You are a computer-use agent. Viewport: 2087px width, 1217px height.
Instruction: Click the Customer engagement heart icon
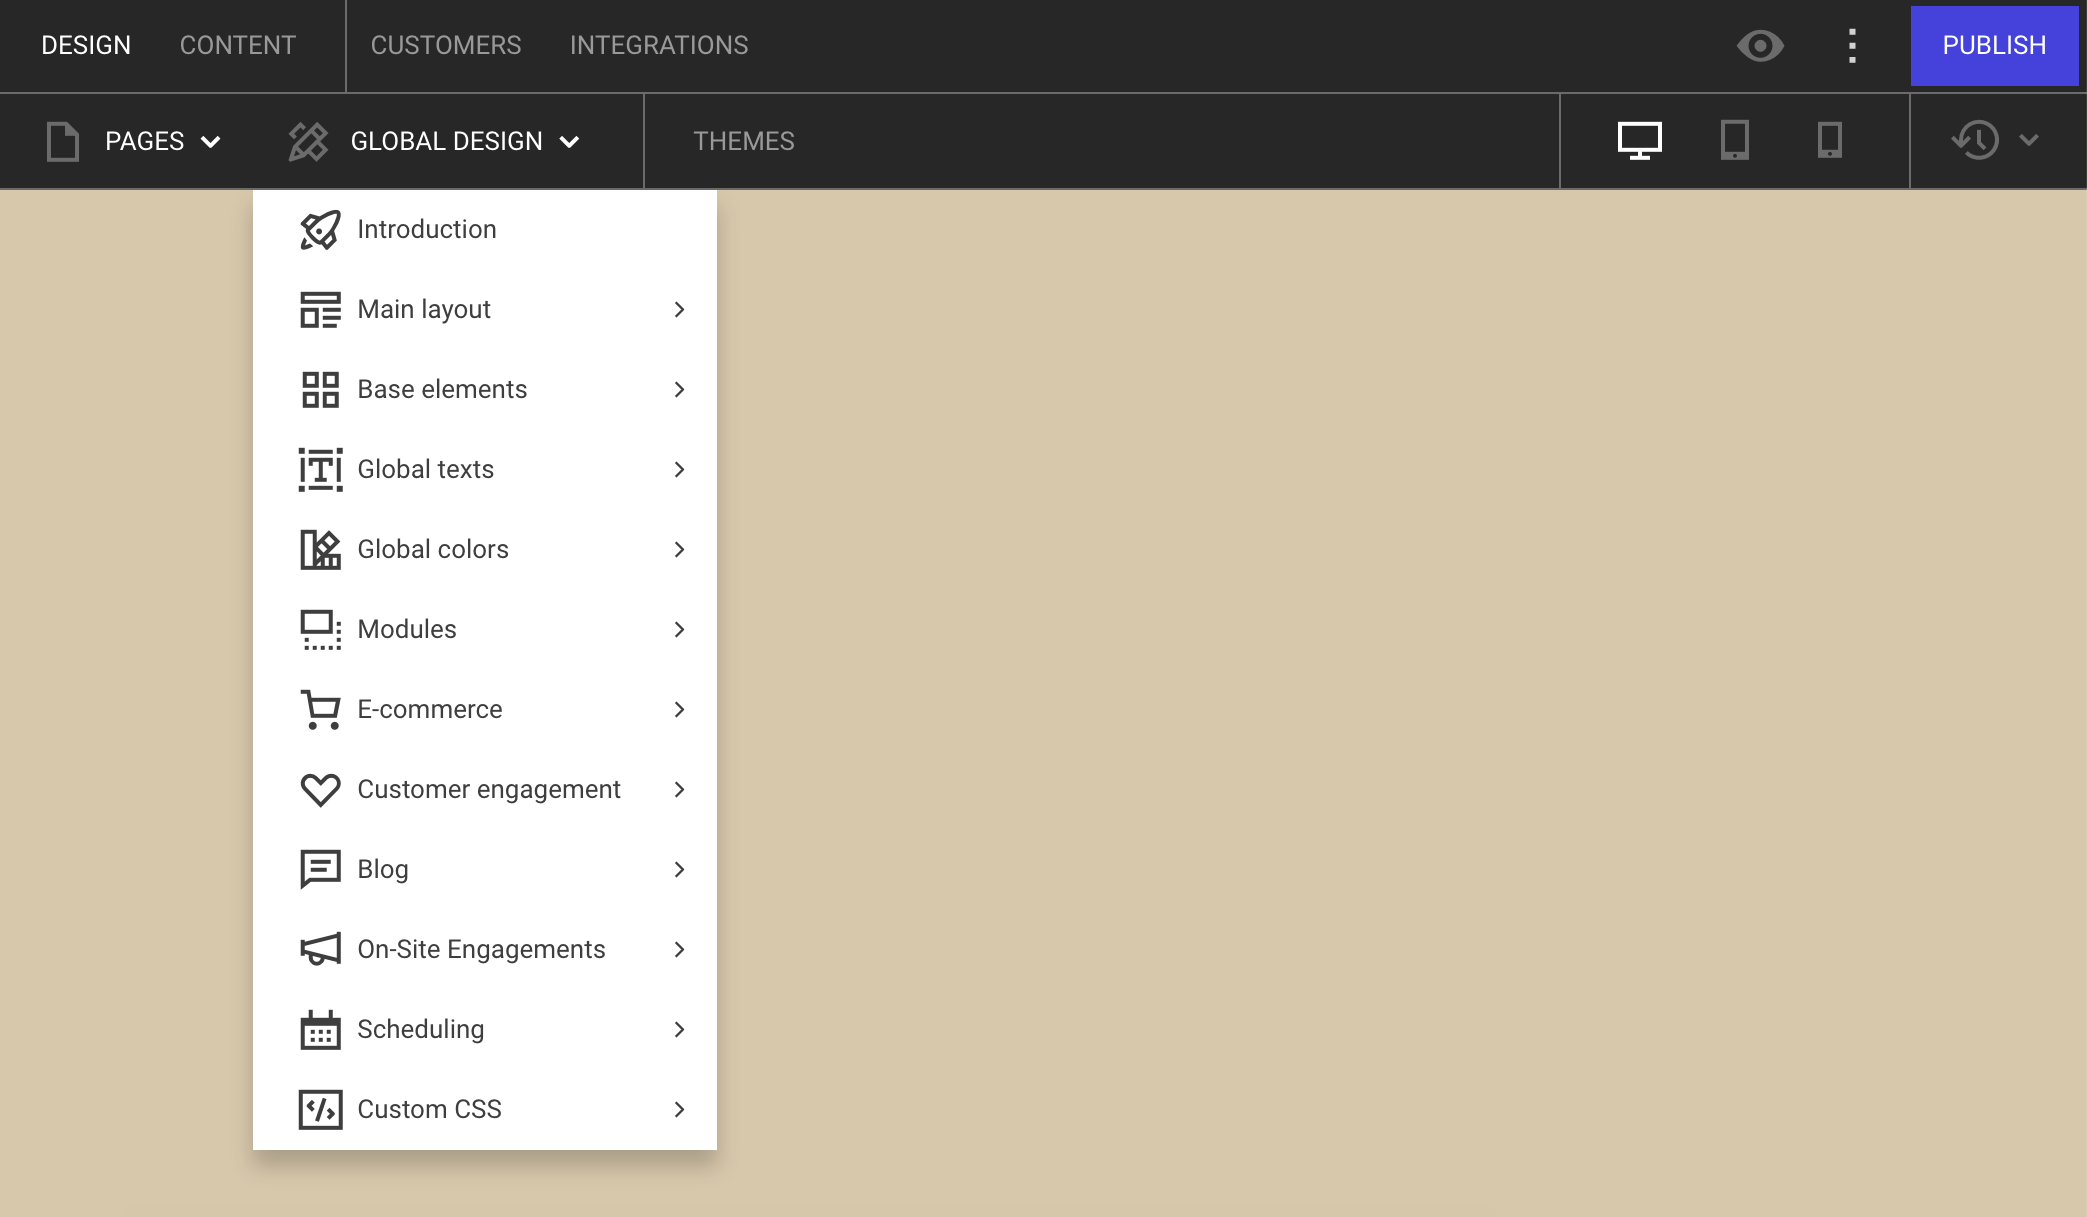(x=320, y=790)
